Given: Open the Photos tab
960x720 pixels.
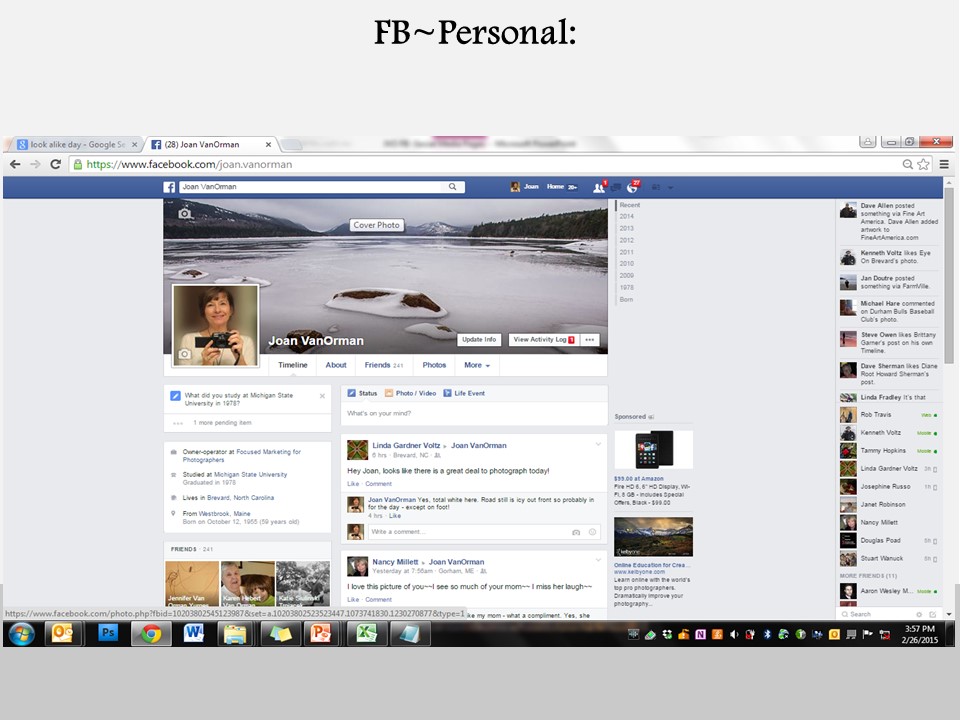Looking at the screenshot, I should (434, 365).
